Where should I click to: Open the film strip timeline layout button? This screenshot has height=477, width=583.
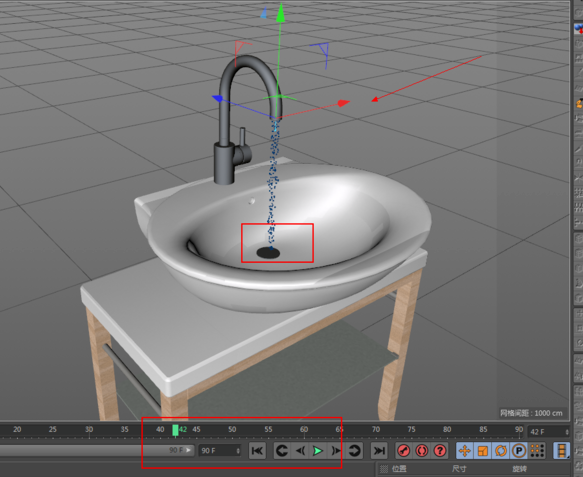point(561,451)
